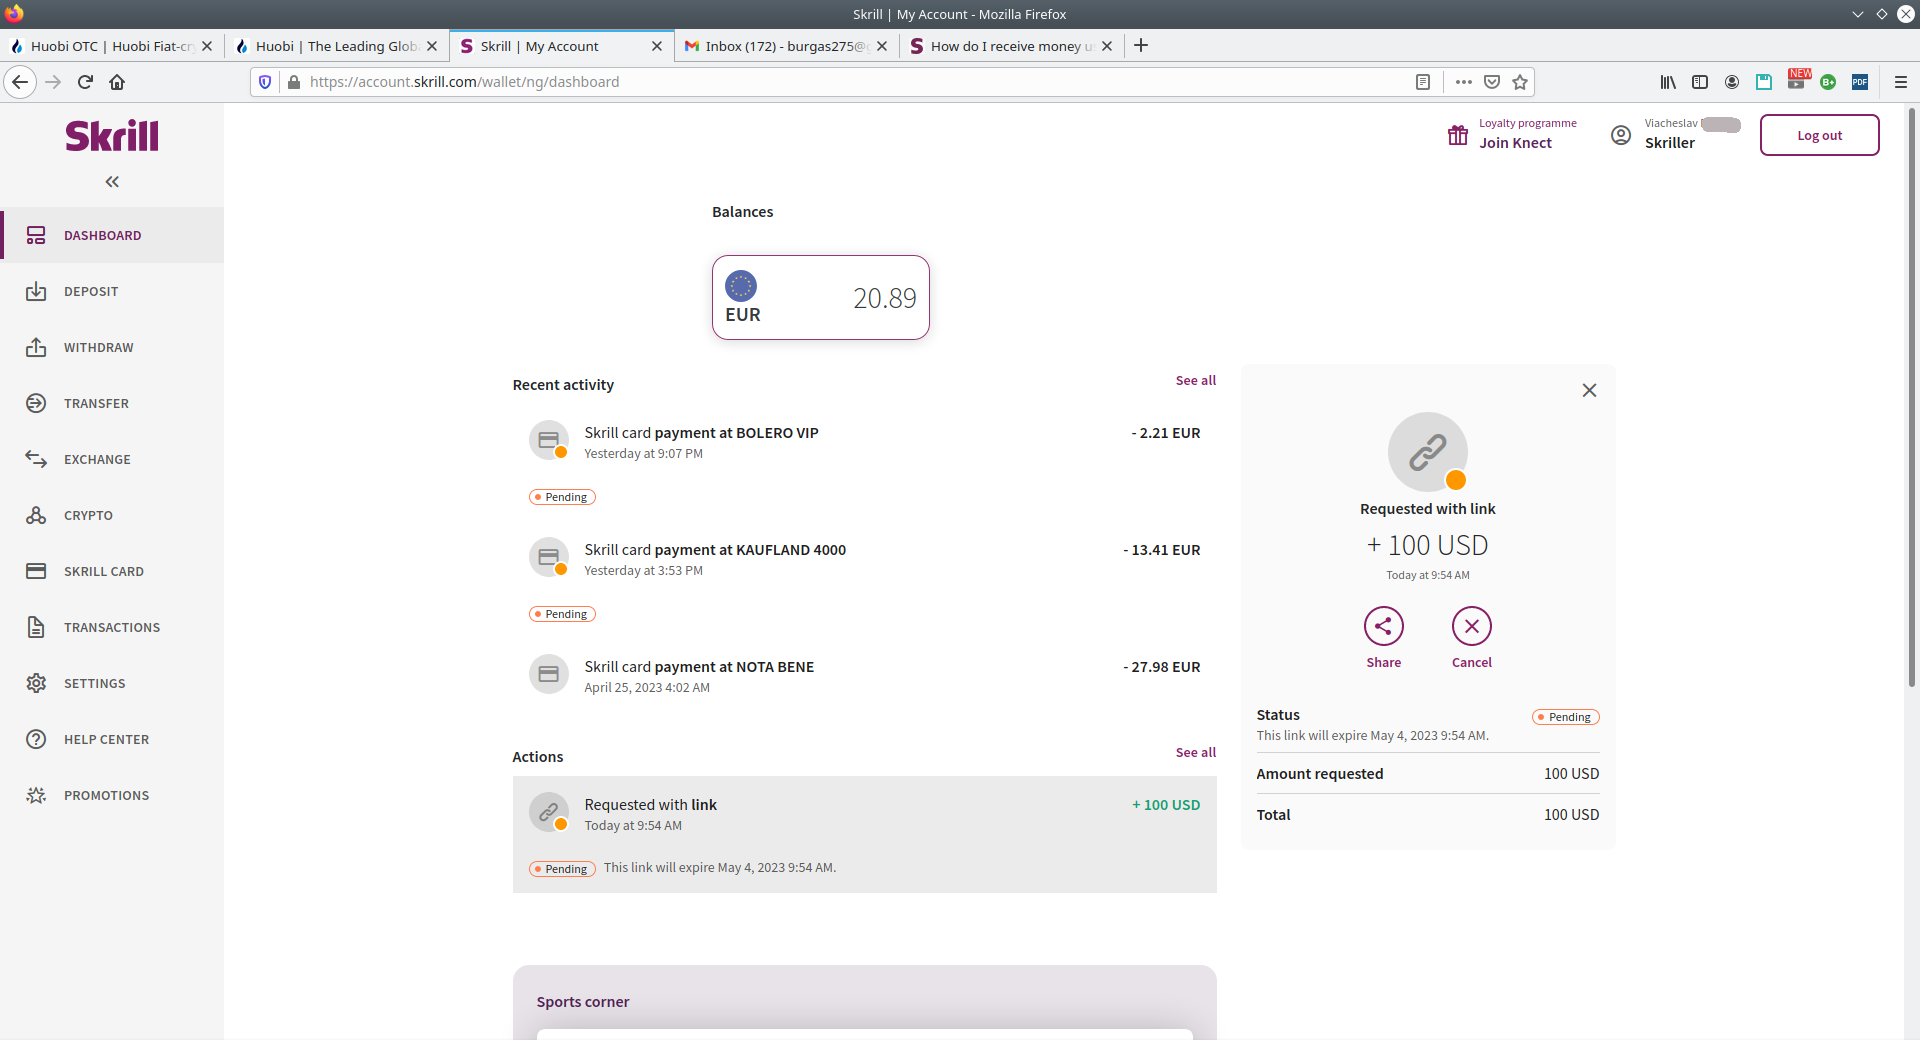Screen dimensions: 1920x1040
Task: Toggle Firefox reader view
Action: pos(1423,82)
